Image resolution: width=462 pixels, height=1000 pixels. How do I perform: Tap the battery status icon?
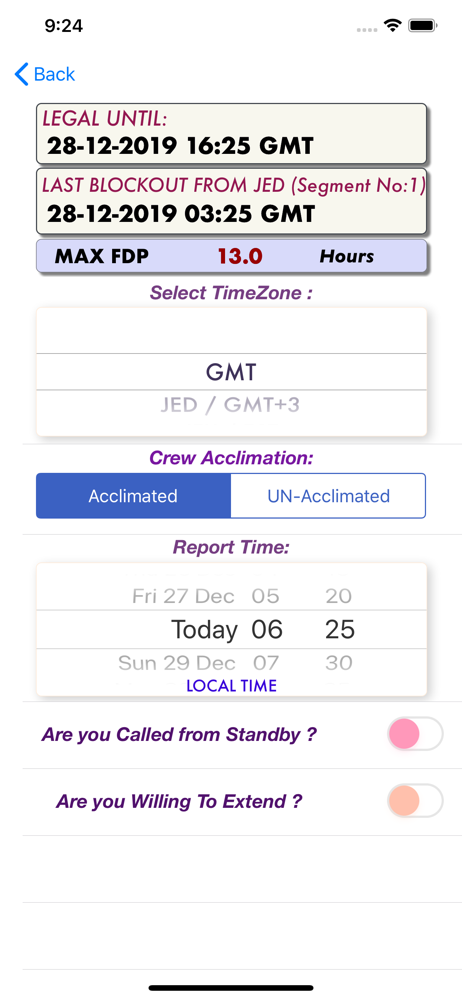click(422, 26)
